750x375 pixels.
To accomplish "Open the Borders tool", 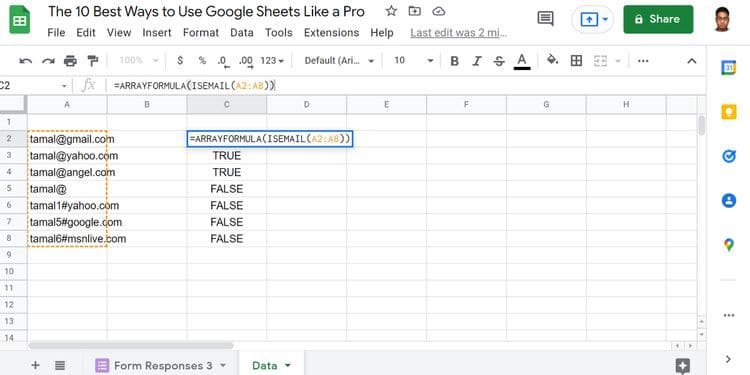I will pos(576,61).
